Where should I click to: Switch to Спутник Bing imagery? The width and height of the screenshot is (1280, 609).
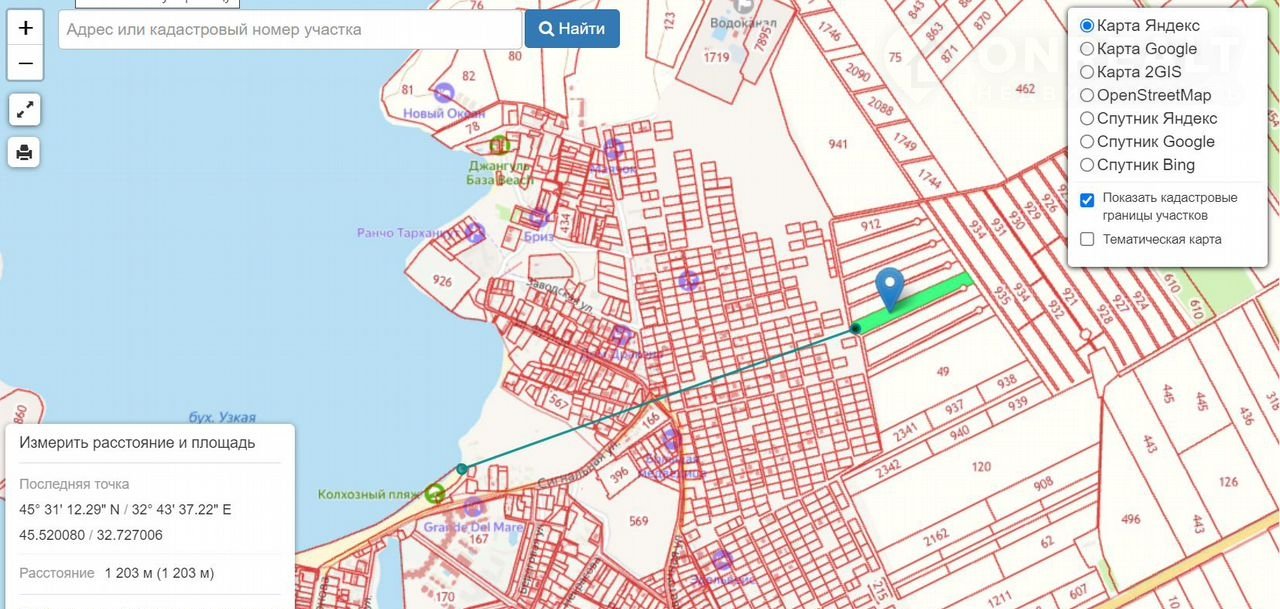click(x=1087, y=165)
